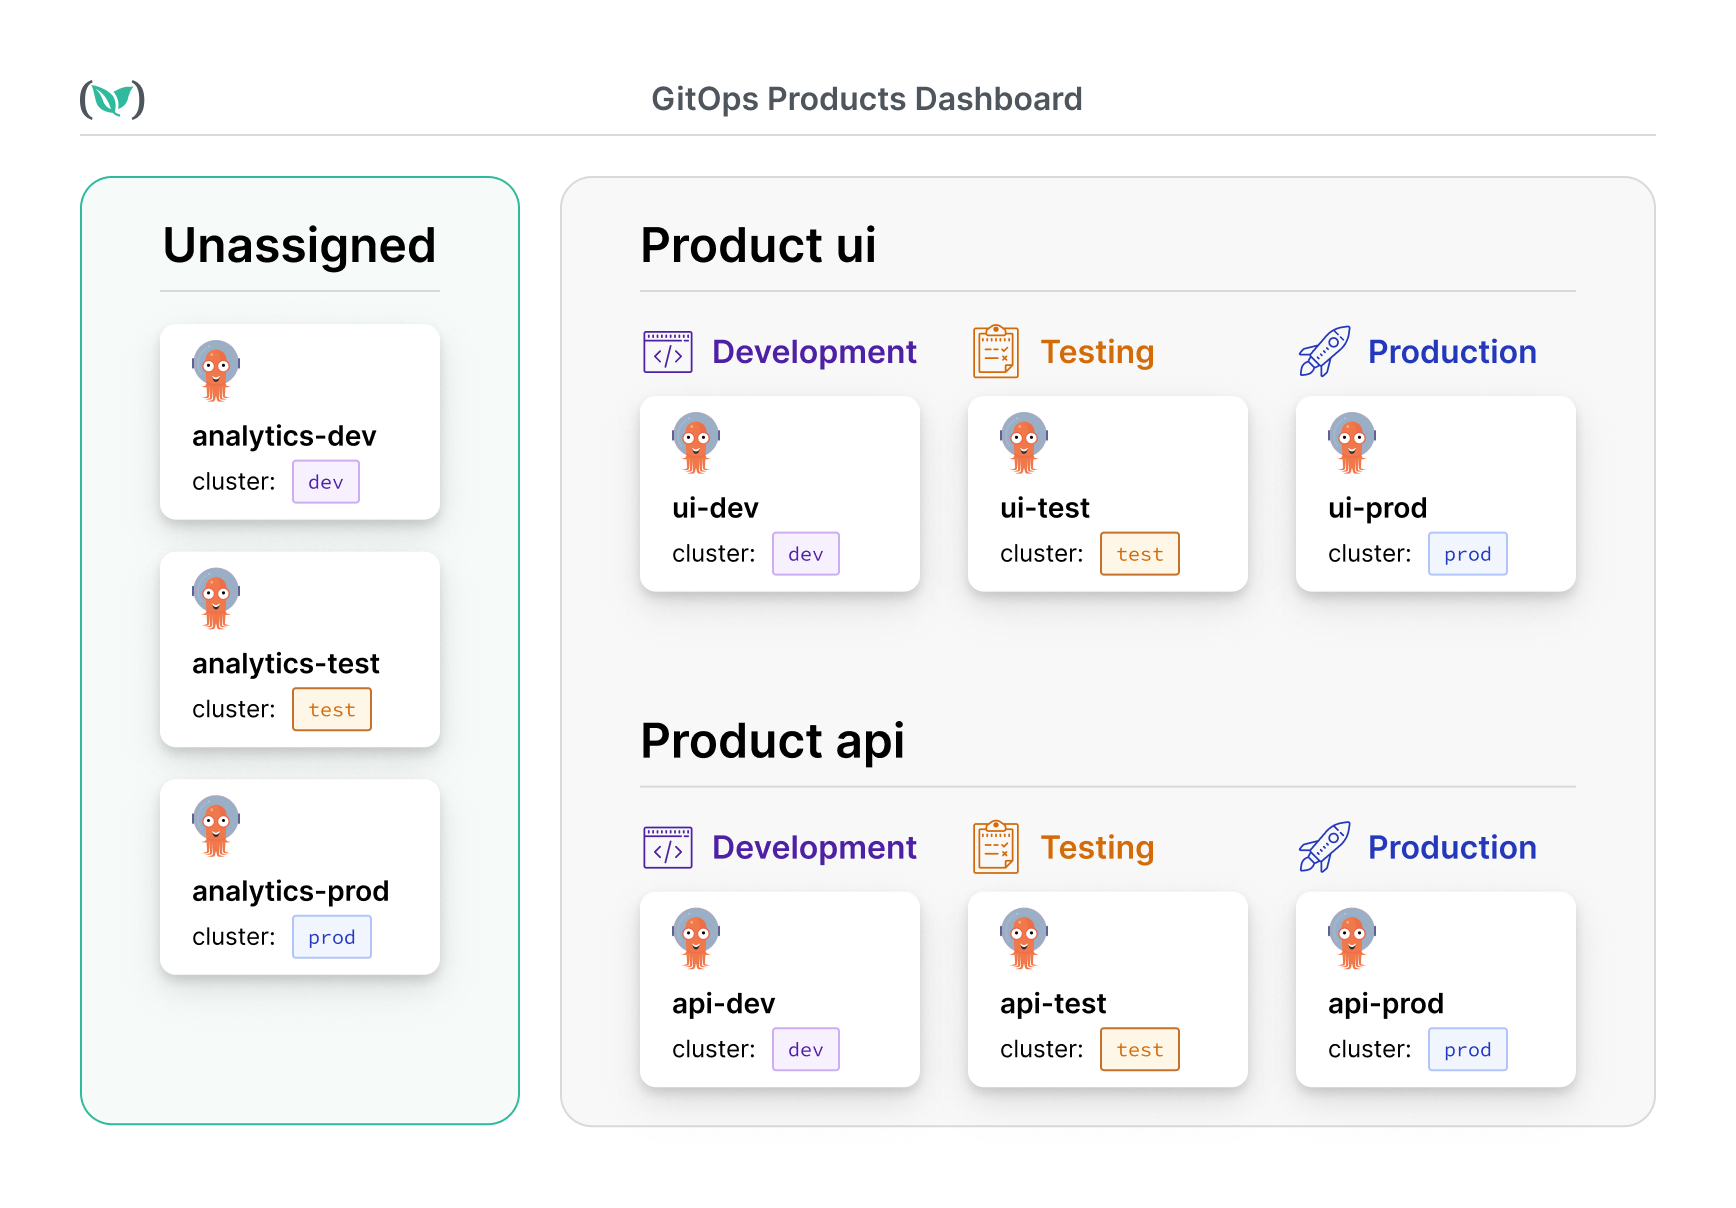Image resolution: width=1736 pixels, height=1208 pixels.
Task: Click the Testing clipboard icon under Product ui
Action: click(x=995, y=352)
